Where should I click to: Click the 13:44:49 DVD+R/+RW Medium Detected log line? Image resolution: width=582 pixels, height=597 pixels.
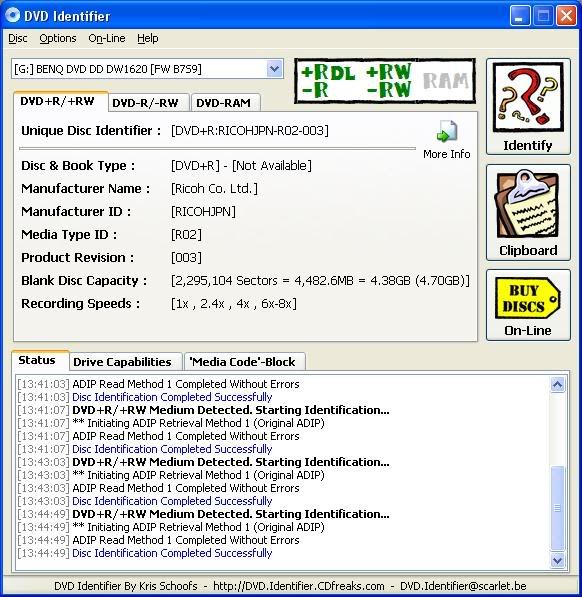203,514
